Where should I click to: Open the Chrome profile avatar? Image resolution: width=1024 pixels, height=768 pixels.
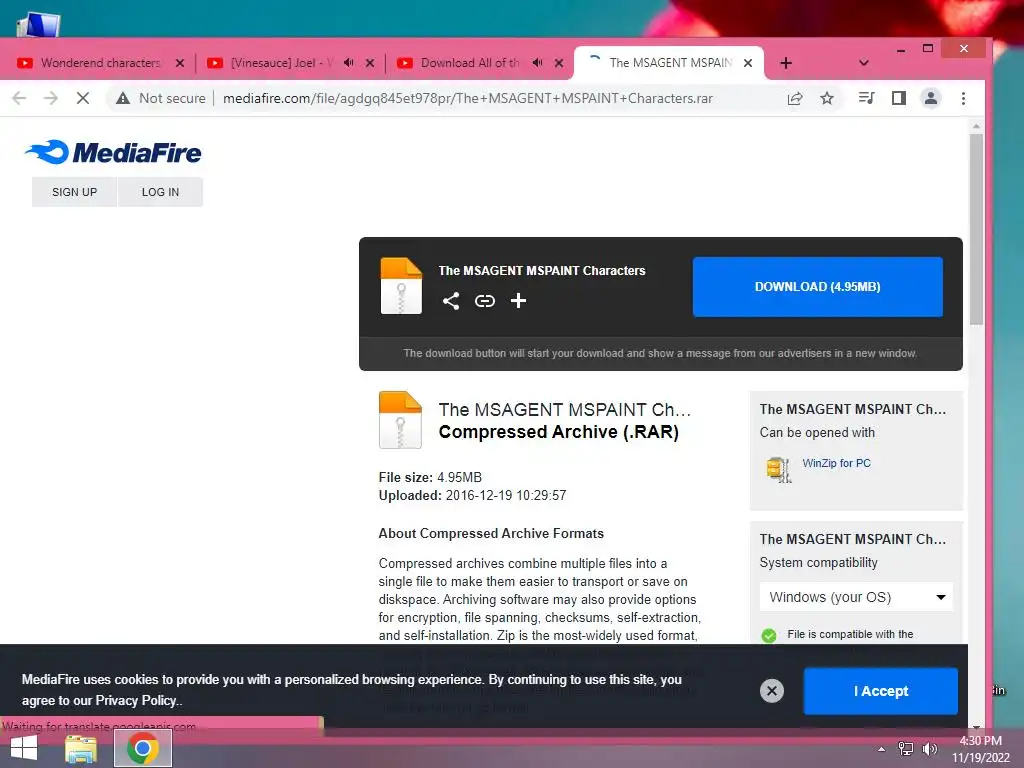[931, 98]
